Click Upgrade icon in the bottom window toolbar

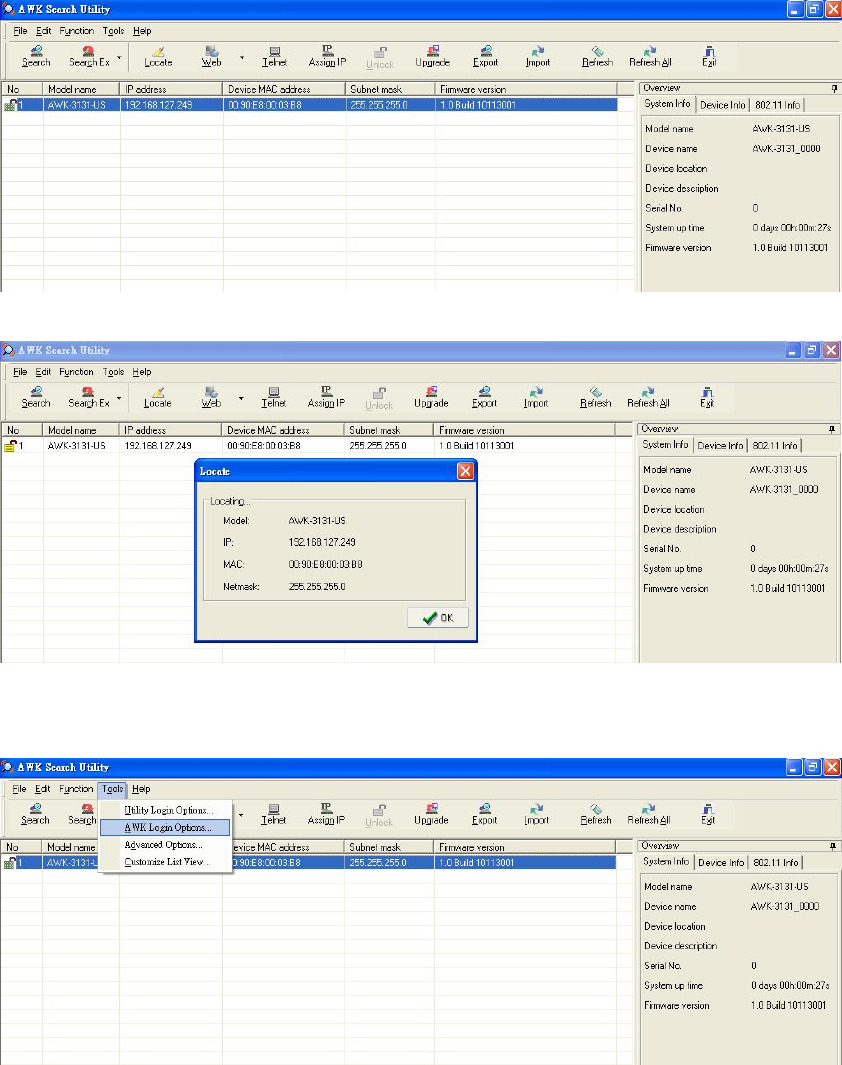tap(431, 814)
